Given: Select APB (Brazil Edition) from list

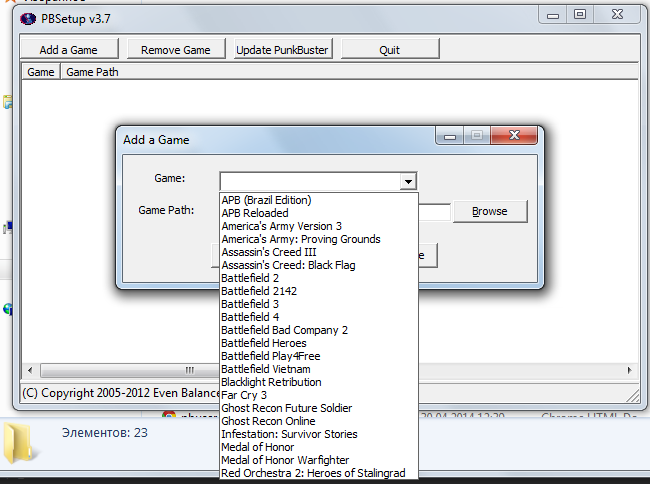Looking at the screenshot, I should pyautogui.click(x=319, y=200).
